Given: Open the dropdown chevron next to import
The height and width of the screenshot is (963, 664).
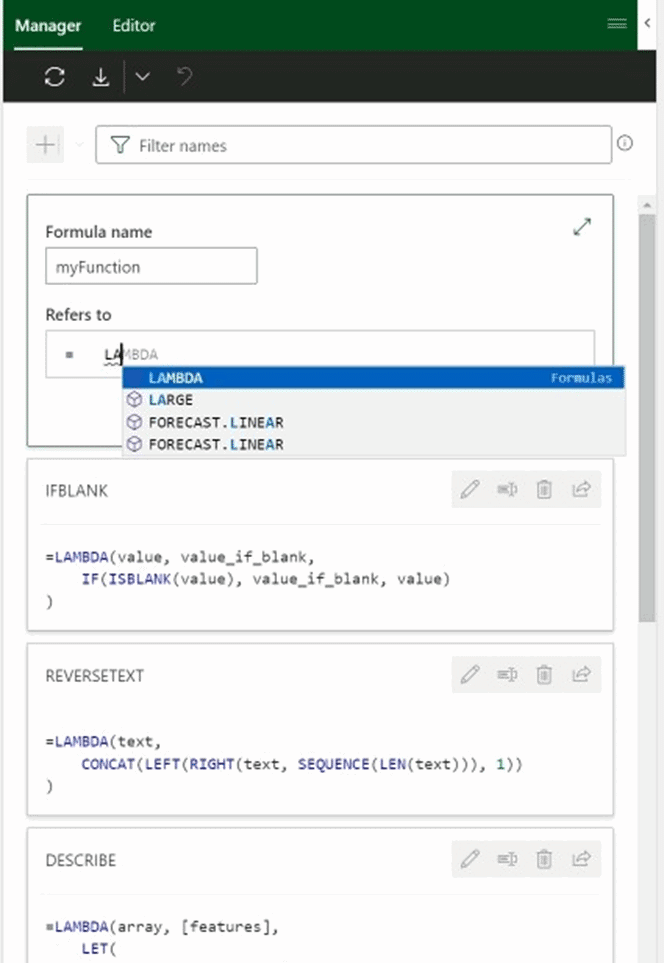Looking at the screenshot, I should click(143, 78).
